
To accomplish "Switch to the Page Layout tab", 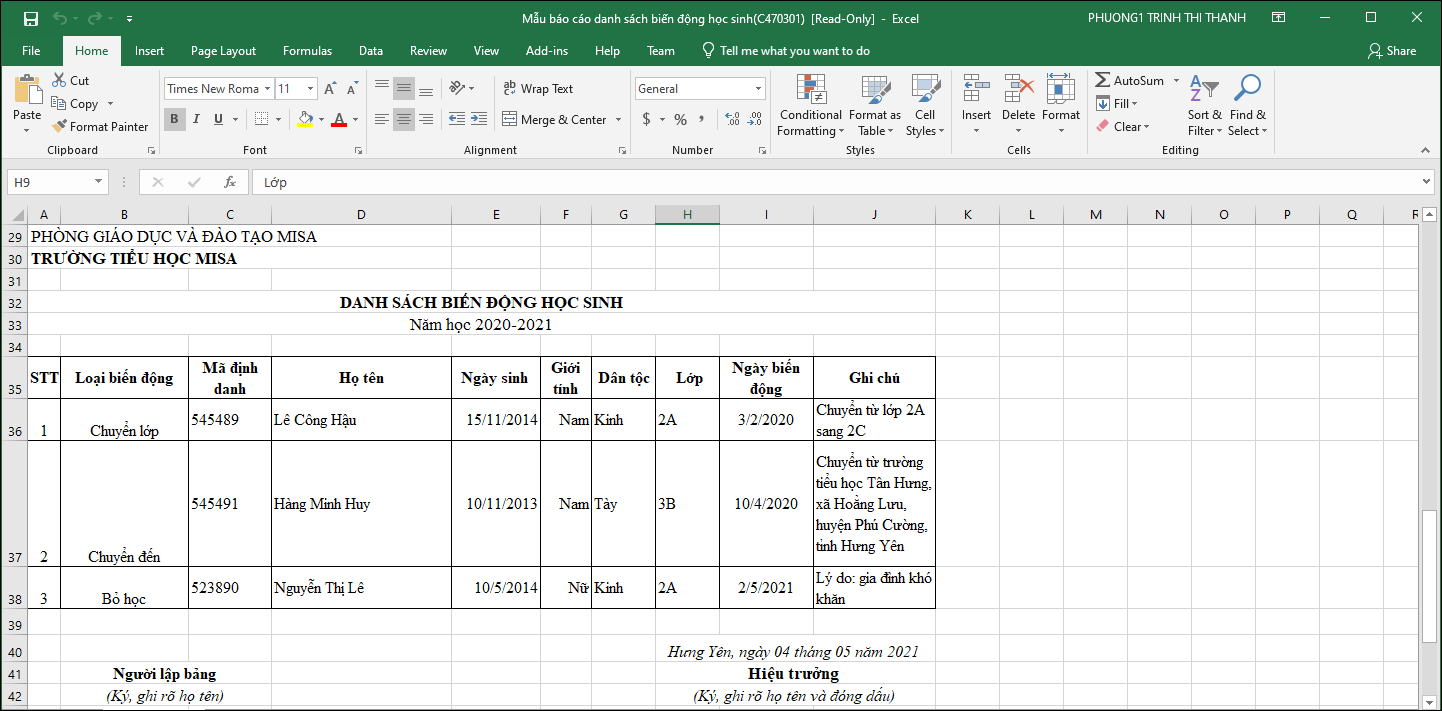I will [x=223, y=51].
